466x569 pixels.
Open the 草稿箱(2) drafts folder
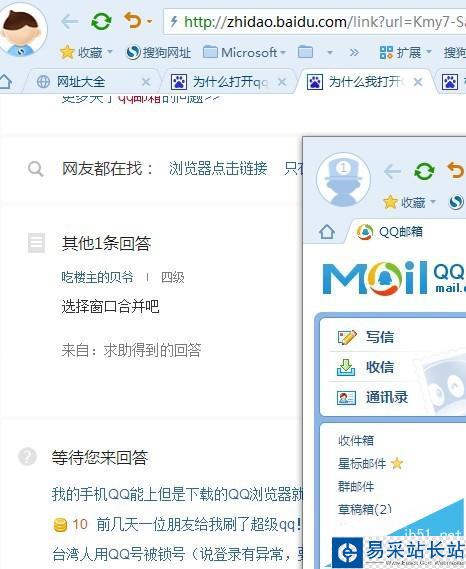click(x=365, y=510)
